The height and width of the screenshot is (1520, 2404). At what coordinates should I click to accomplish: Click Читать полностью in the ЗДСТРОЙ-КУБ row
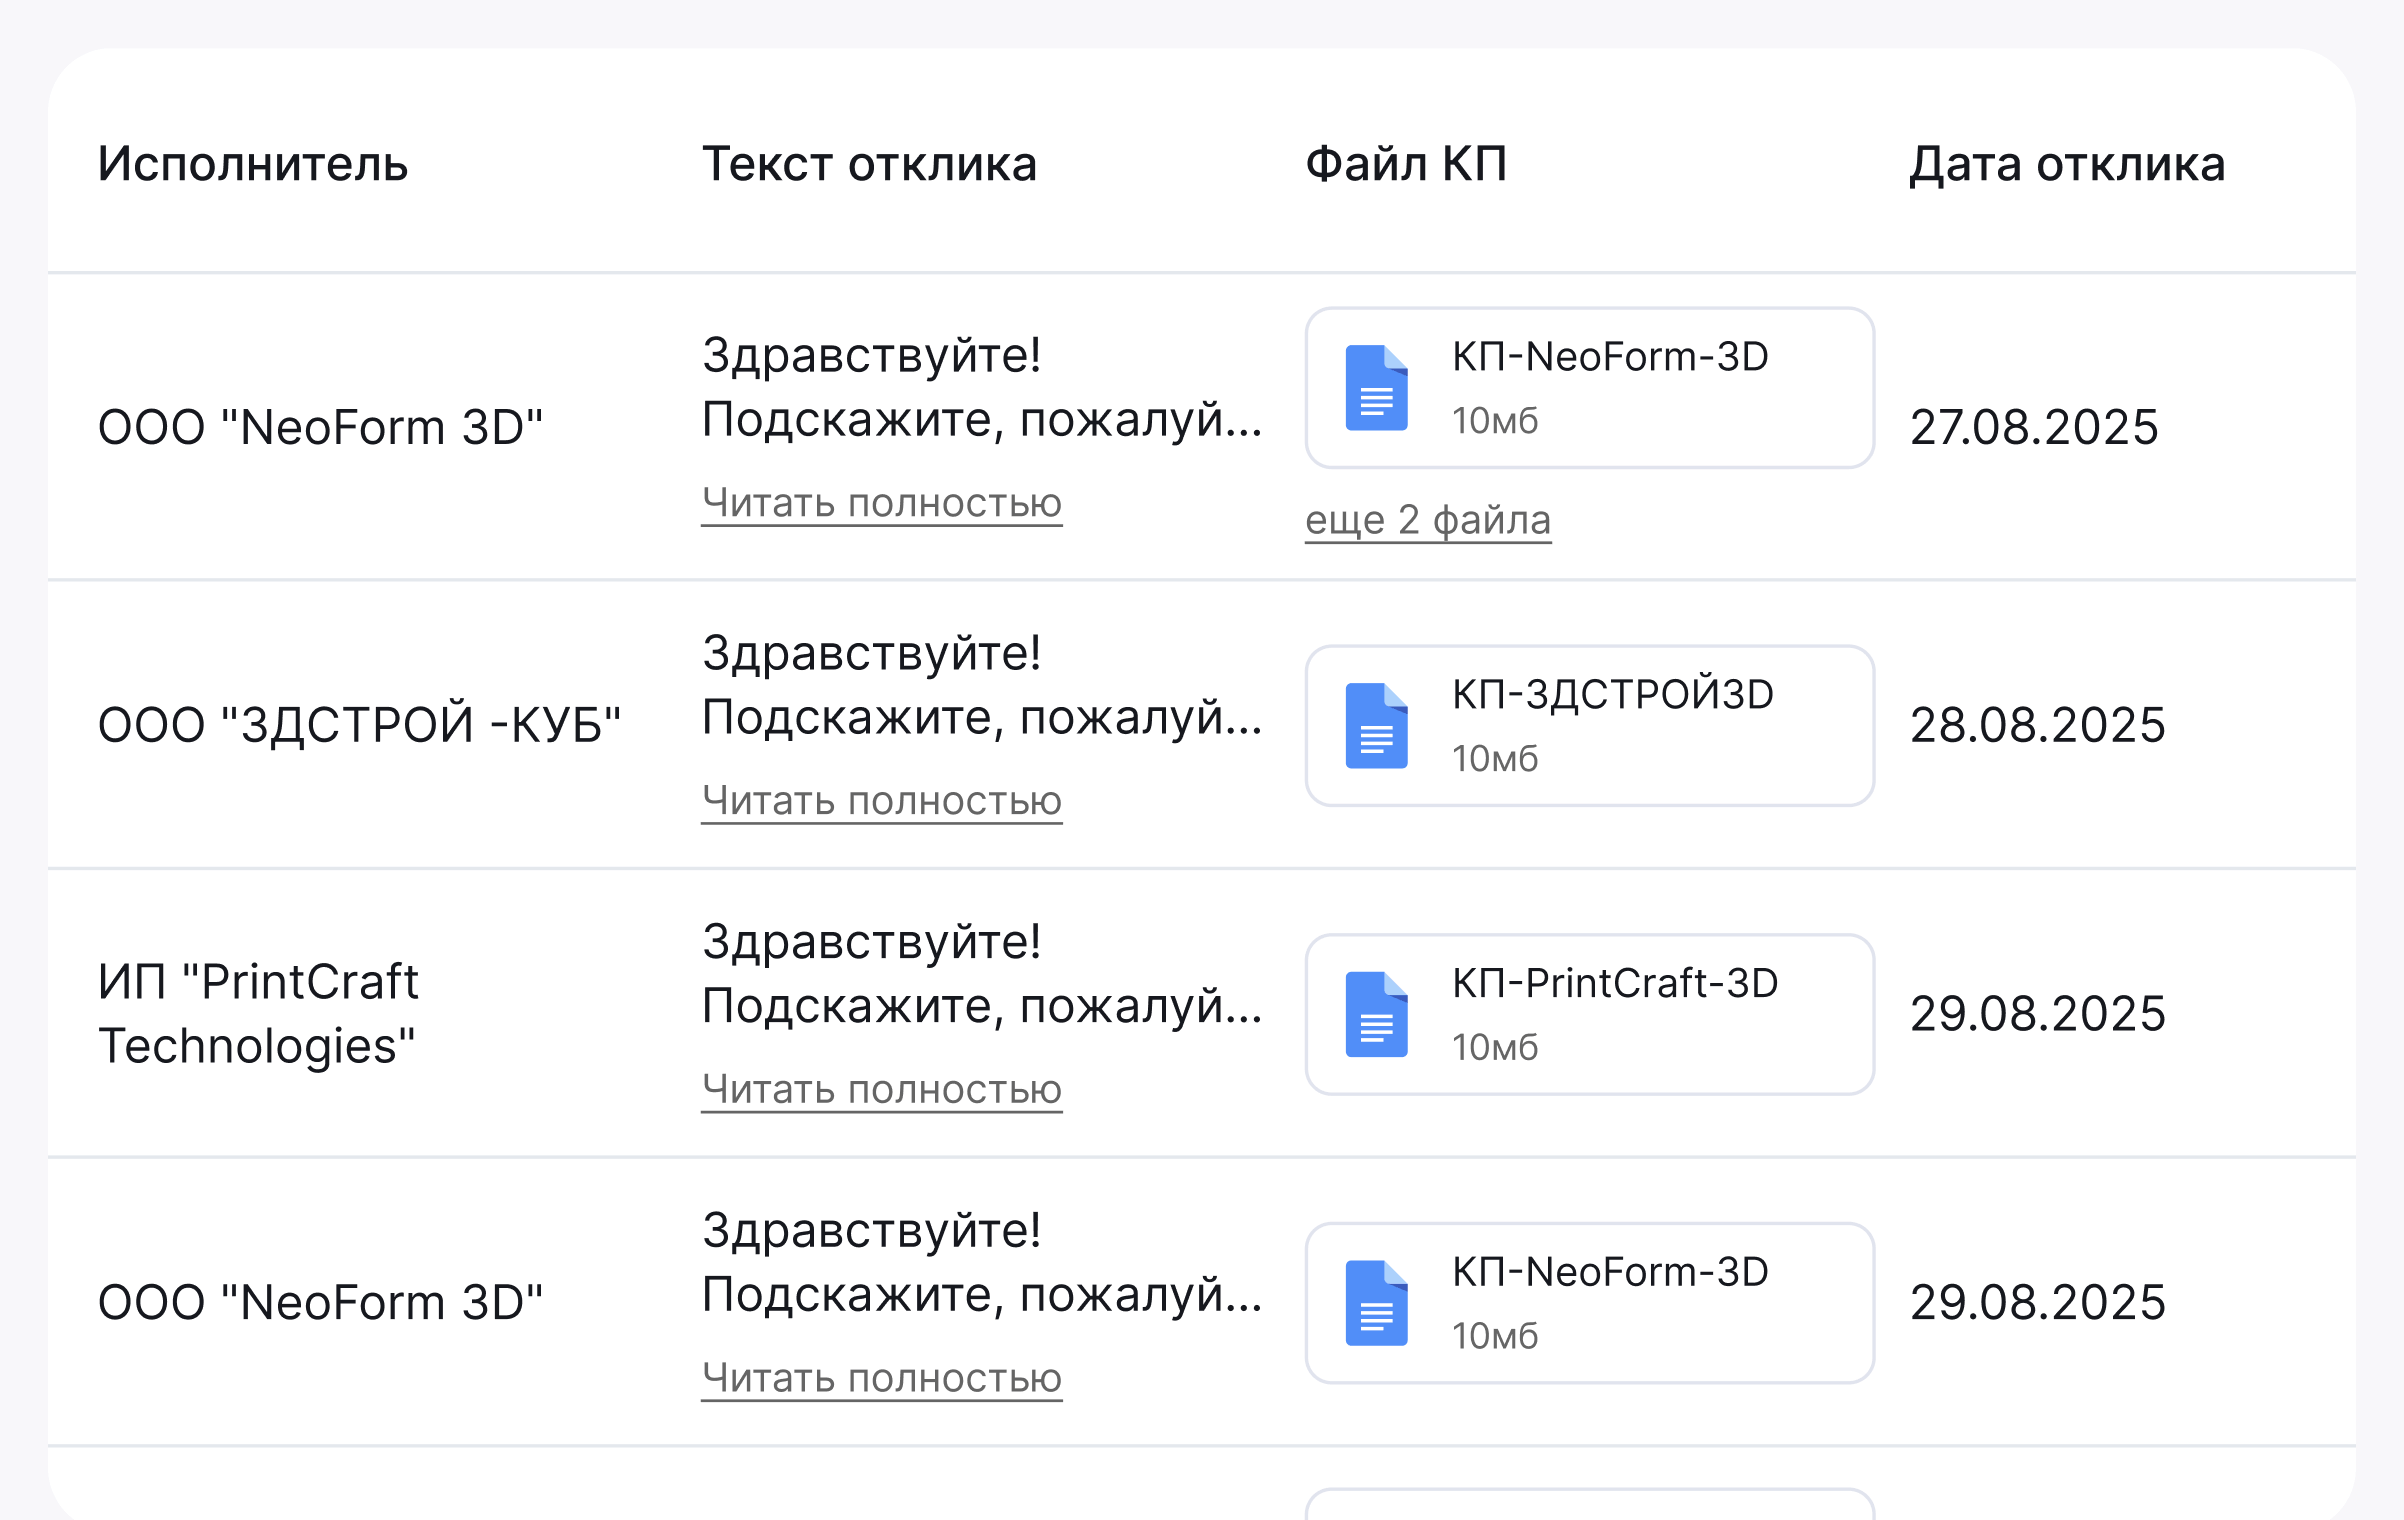point(881,800)
